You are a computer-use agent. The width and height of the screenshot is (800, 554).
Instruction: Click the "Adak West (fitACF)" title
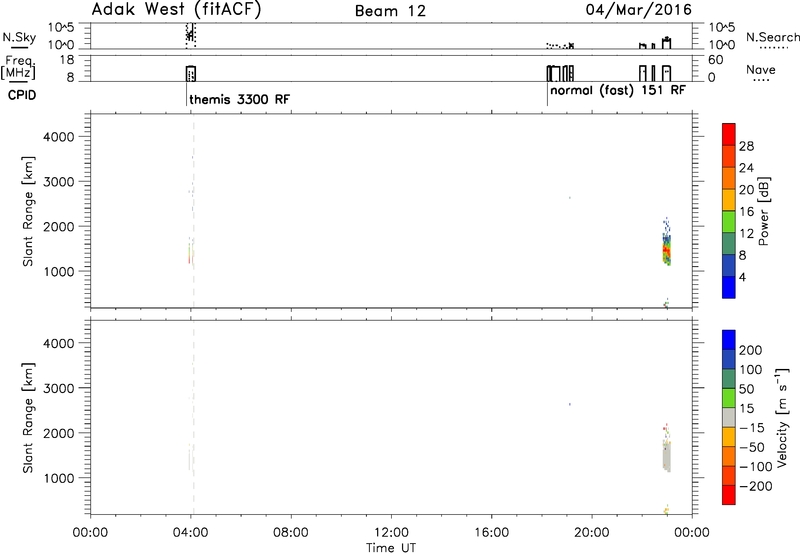pos(176,10)
